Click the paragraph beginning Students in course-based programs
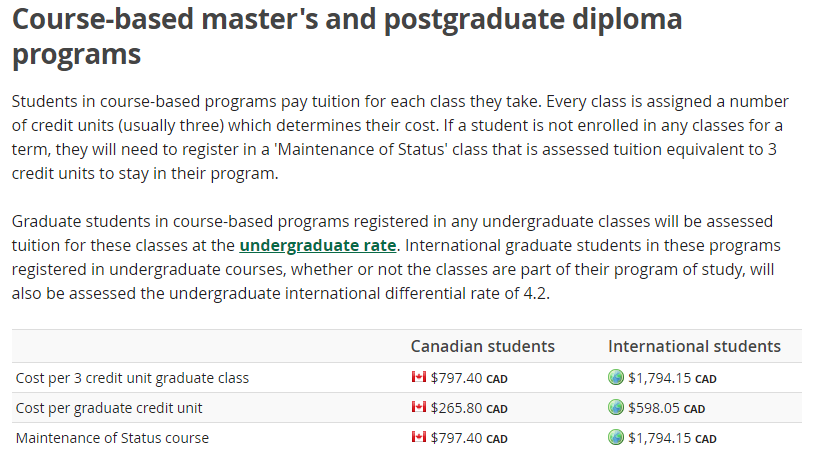Image resolution: width=816 pixels, height=450 pixels. (400, 137)
